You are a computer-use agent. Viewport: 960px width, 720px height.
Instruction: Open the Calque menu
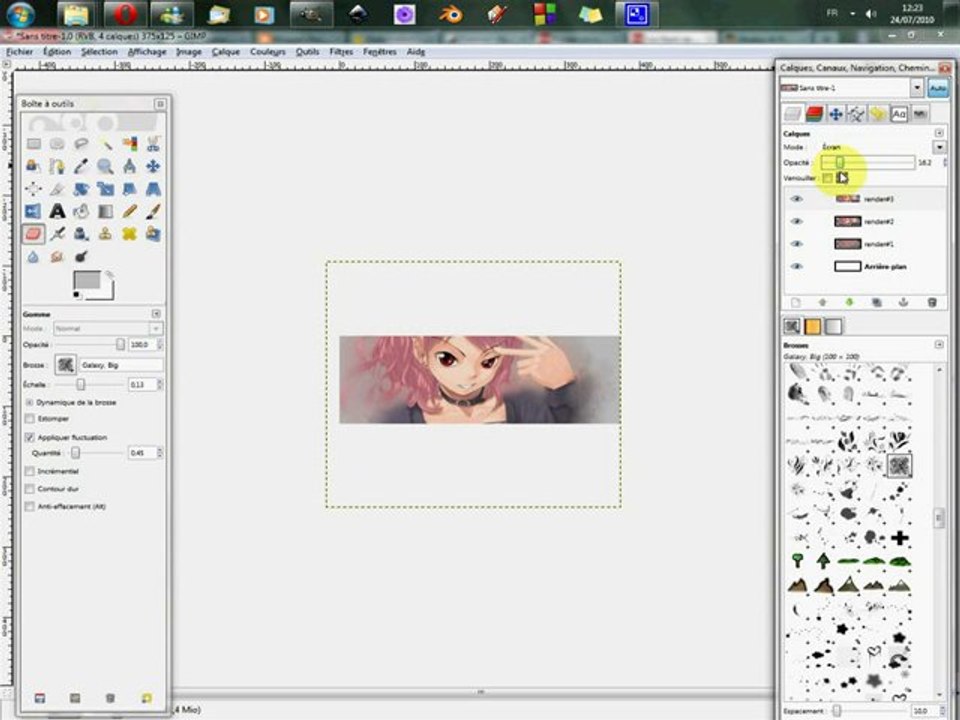pos(226,52)
